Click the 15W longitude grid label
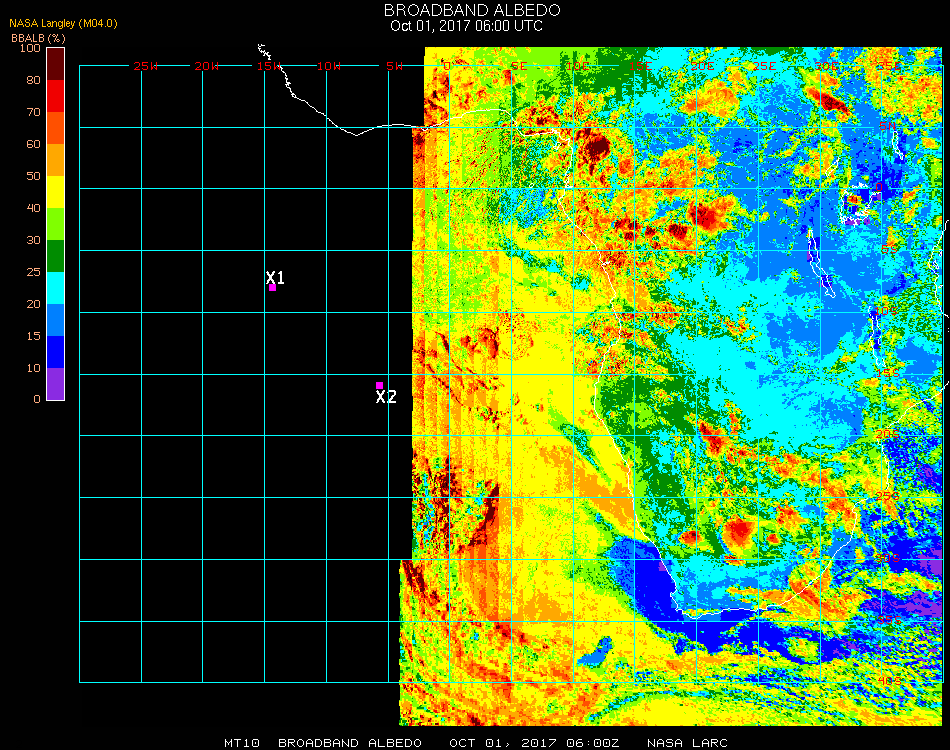 click(269, 66)
